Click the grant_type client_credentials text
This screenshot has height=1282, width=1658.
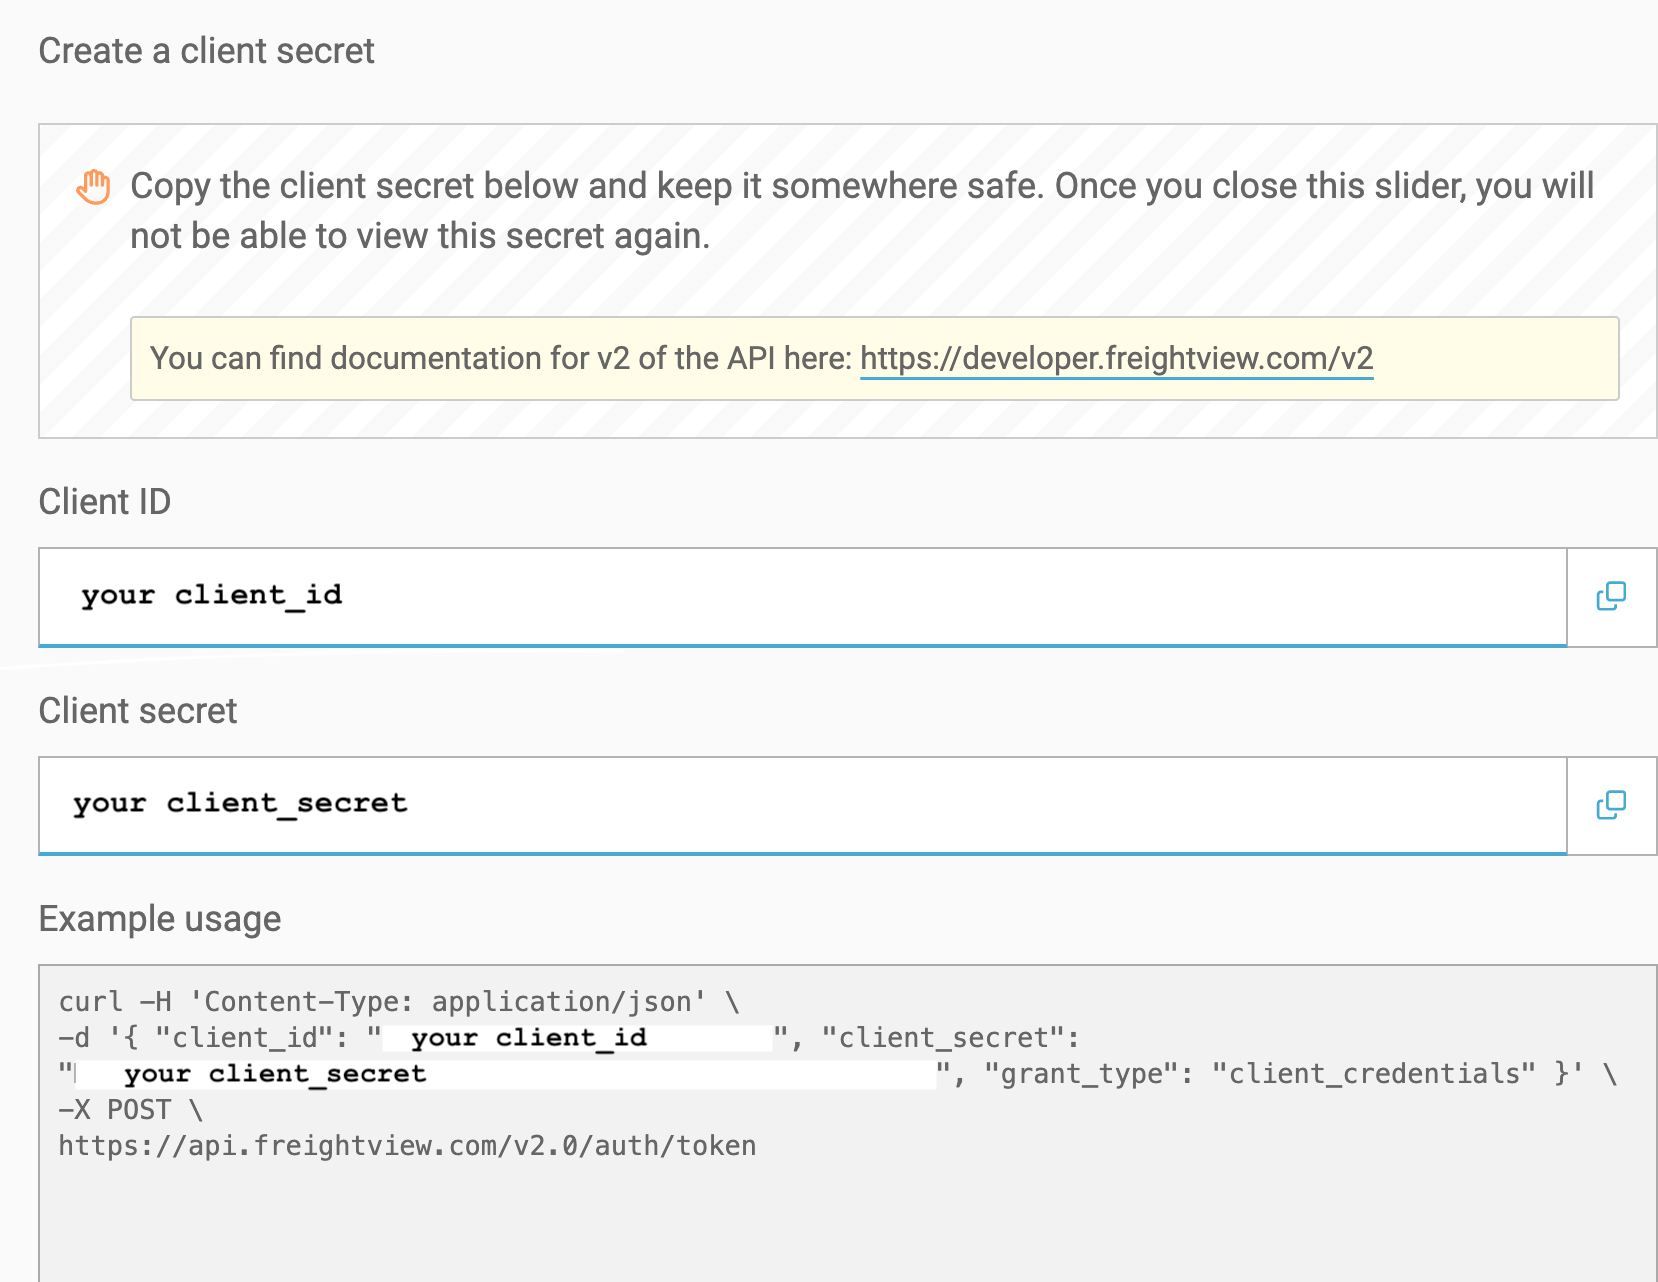[x=1260, y=1074]
